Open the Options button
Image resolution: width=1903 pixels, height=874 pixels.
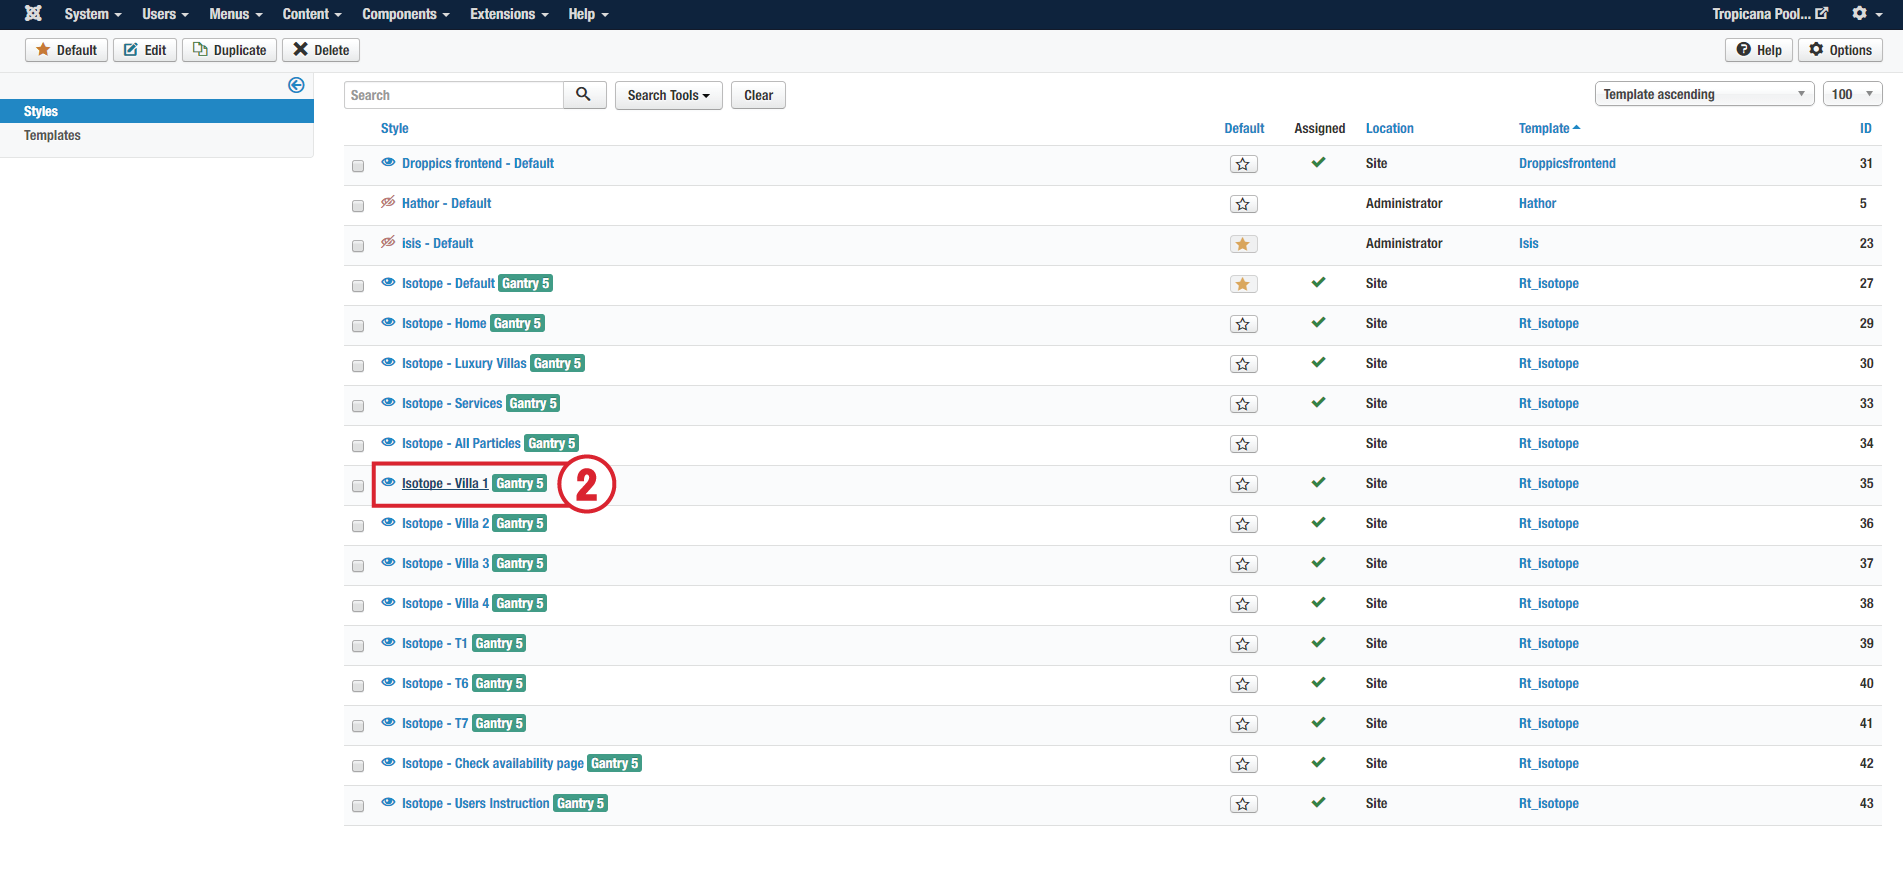click(x=1840, y=50)
